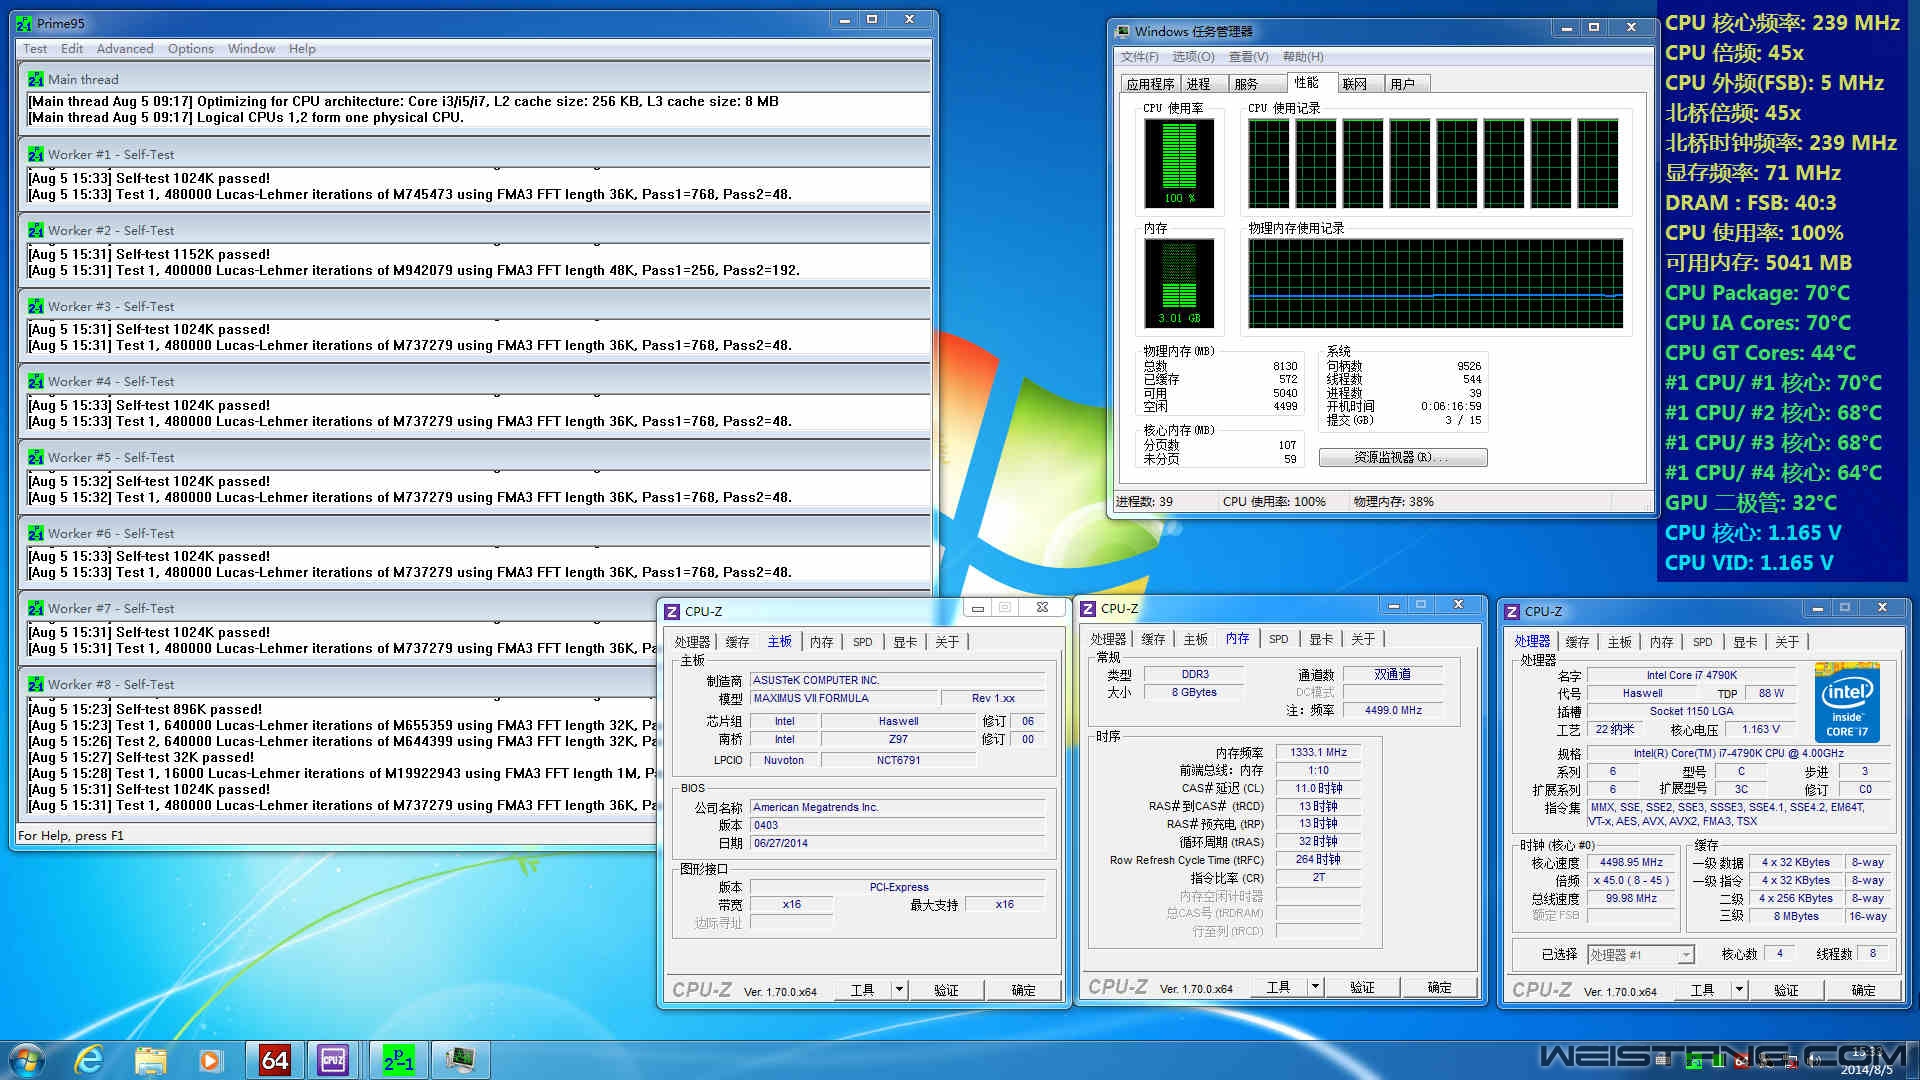The height and width of the screenshot is (1080, 1920).
Task: Click Worker #1 Self-Test window icon
Action: [36, 154]
